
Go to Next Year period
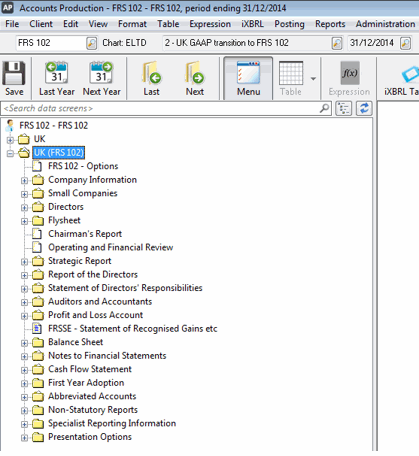pyautogui.click(x=102, y=79)
